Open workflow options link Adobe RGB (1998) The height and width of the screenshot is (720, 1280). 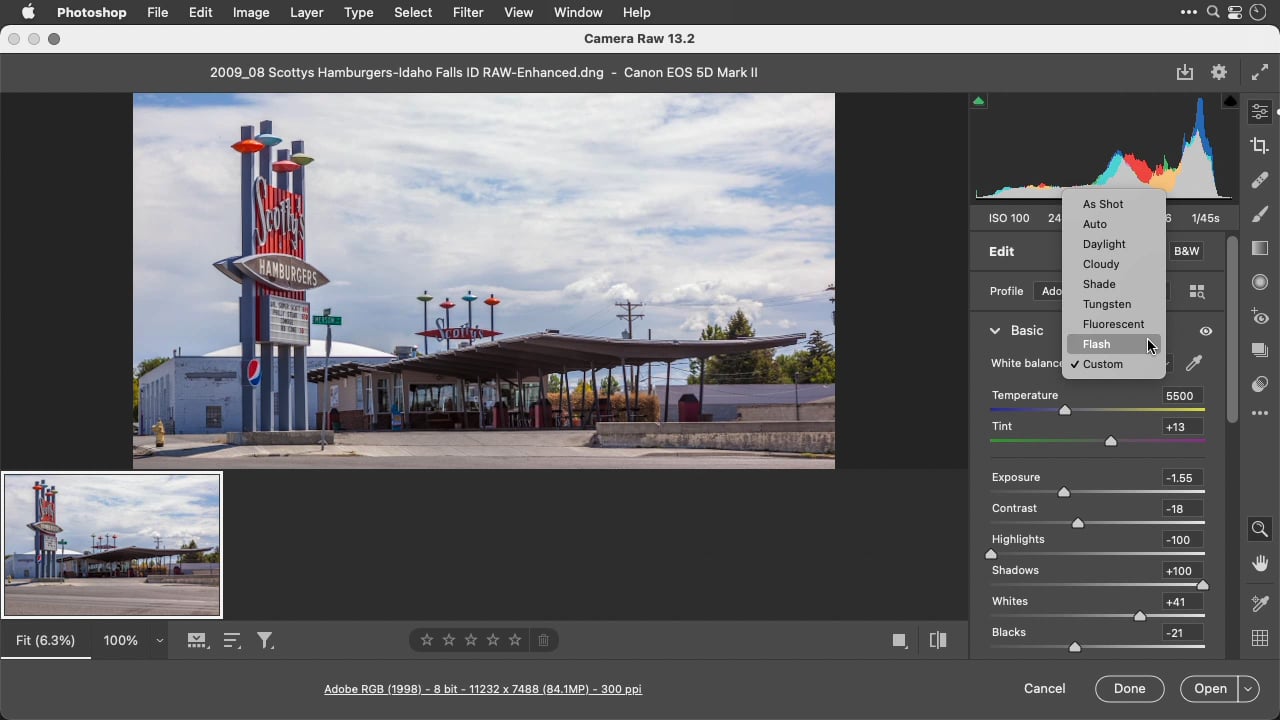coord(482,689)
